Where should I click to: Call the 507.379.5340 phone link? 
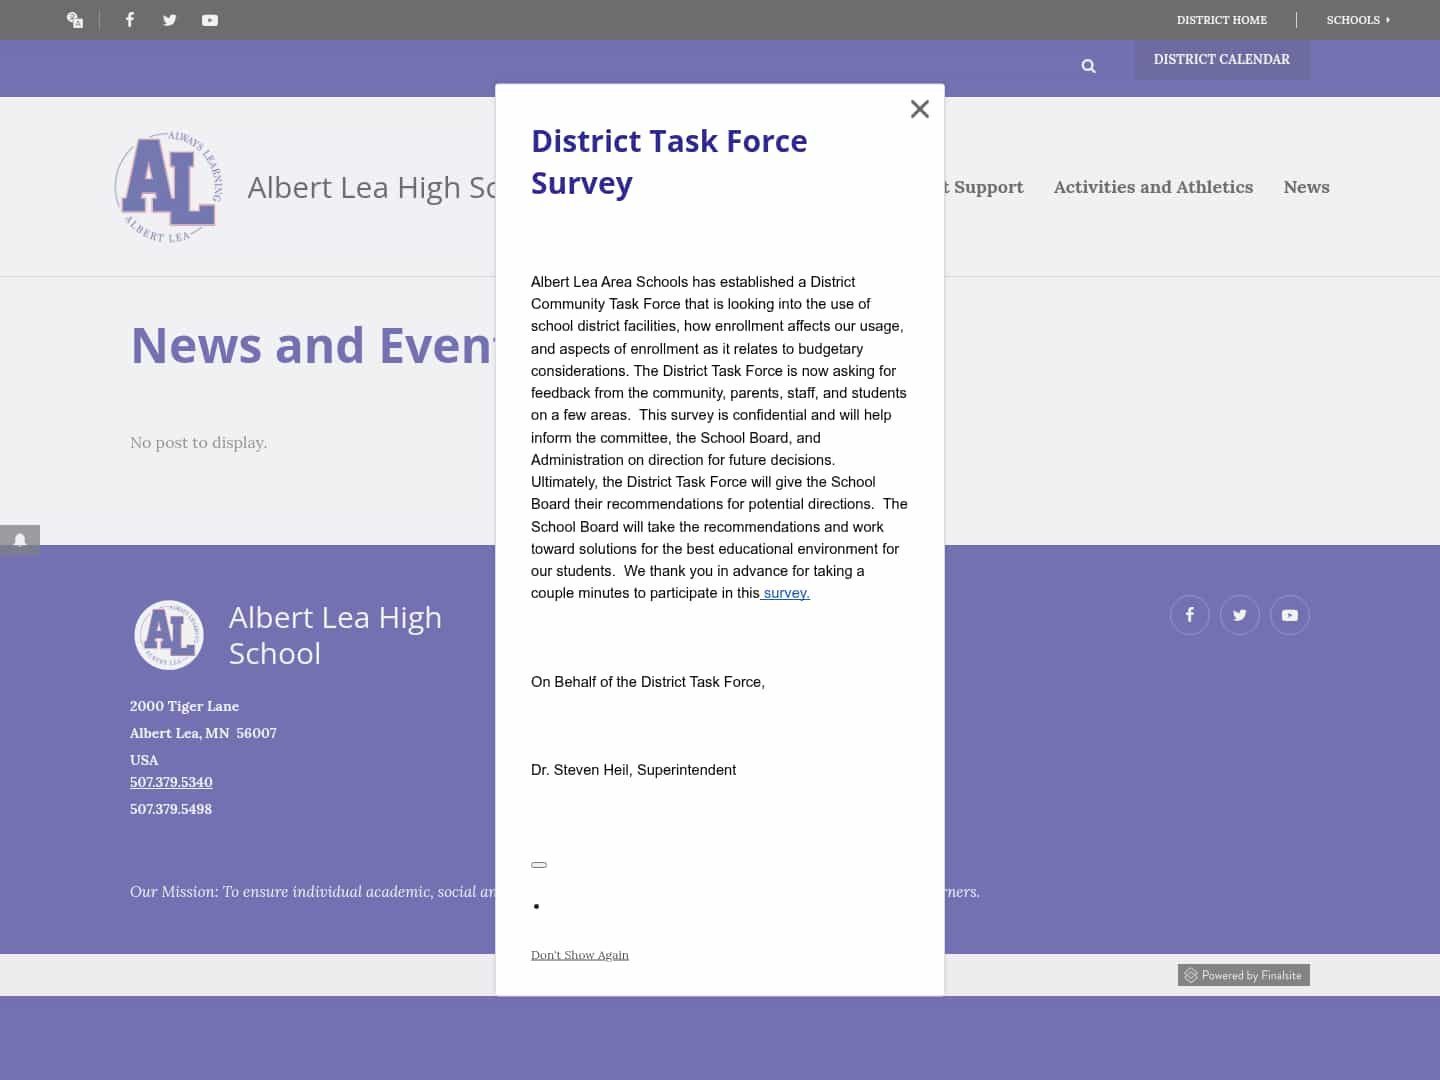[x=171, y=781]
